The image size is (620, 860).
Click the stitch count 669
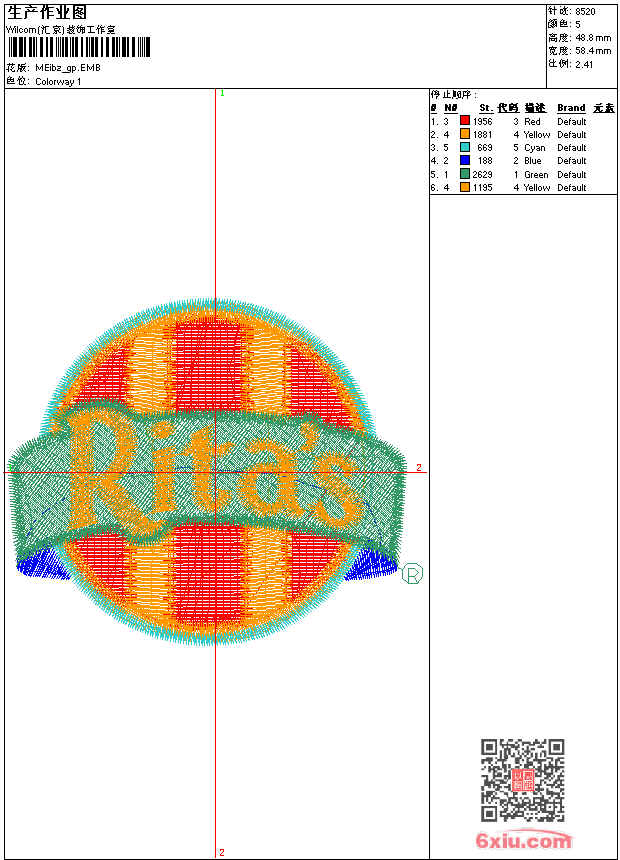(485, 148)
